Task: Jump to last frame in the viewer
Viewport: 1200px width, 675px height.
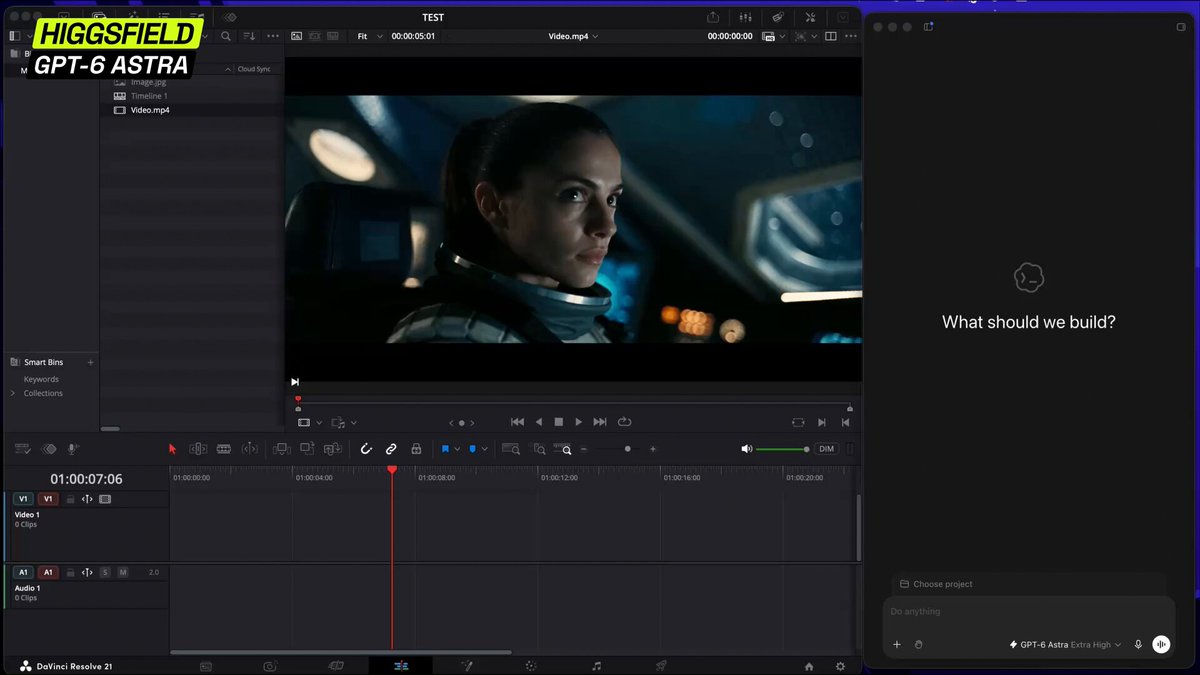Action: (x=600, y=422)
